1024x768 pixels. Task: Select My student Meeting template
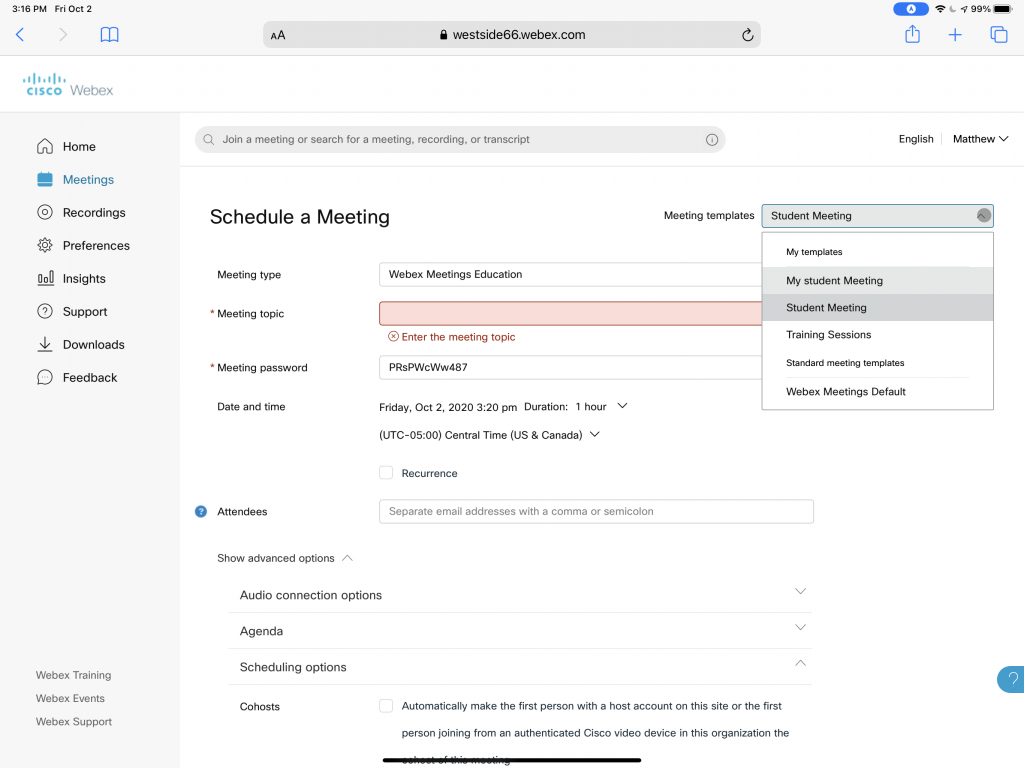(x=877, y=281)
